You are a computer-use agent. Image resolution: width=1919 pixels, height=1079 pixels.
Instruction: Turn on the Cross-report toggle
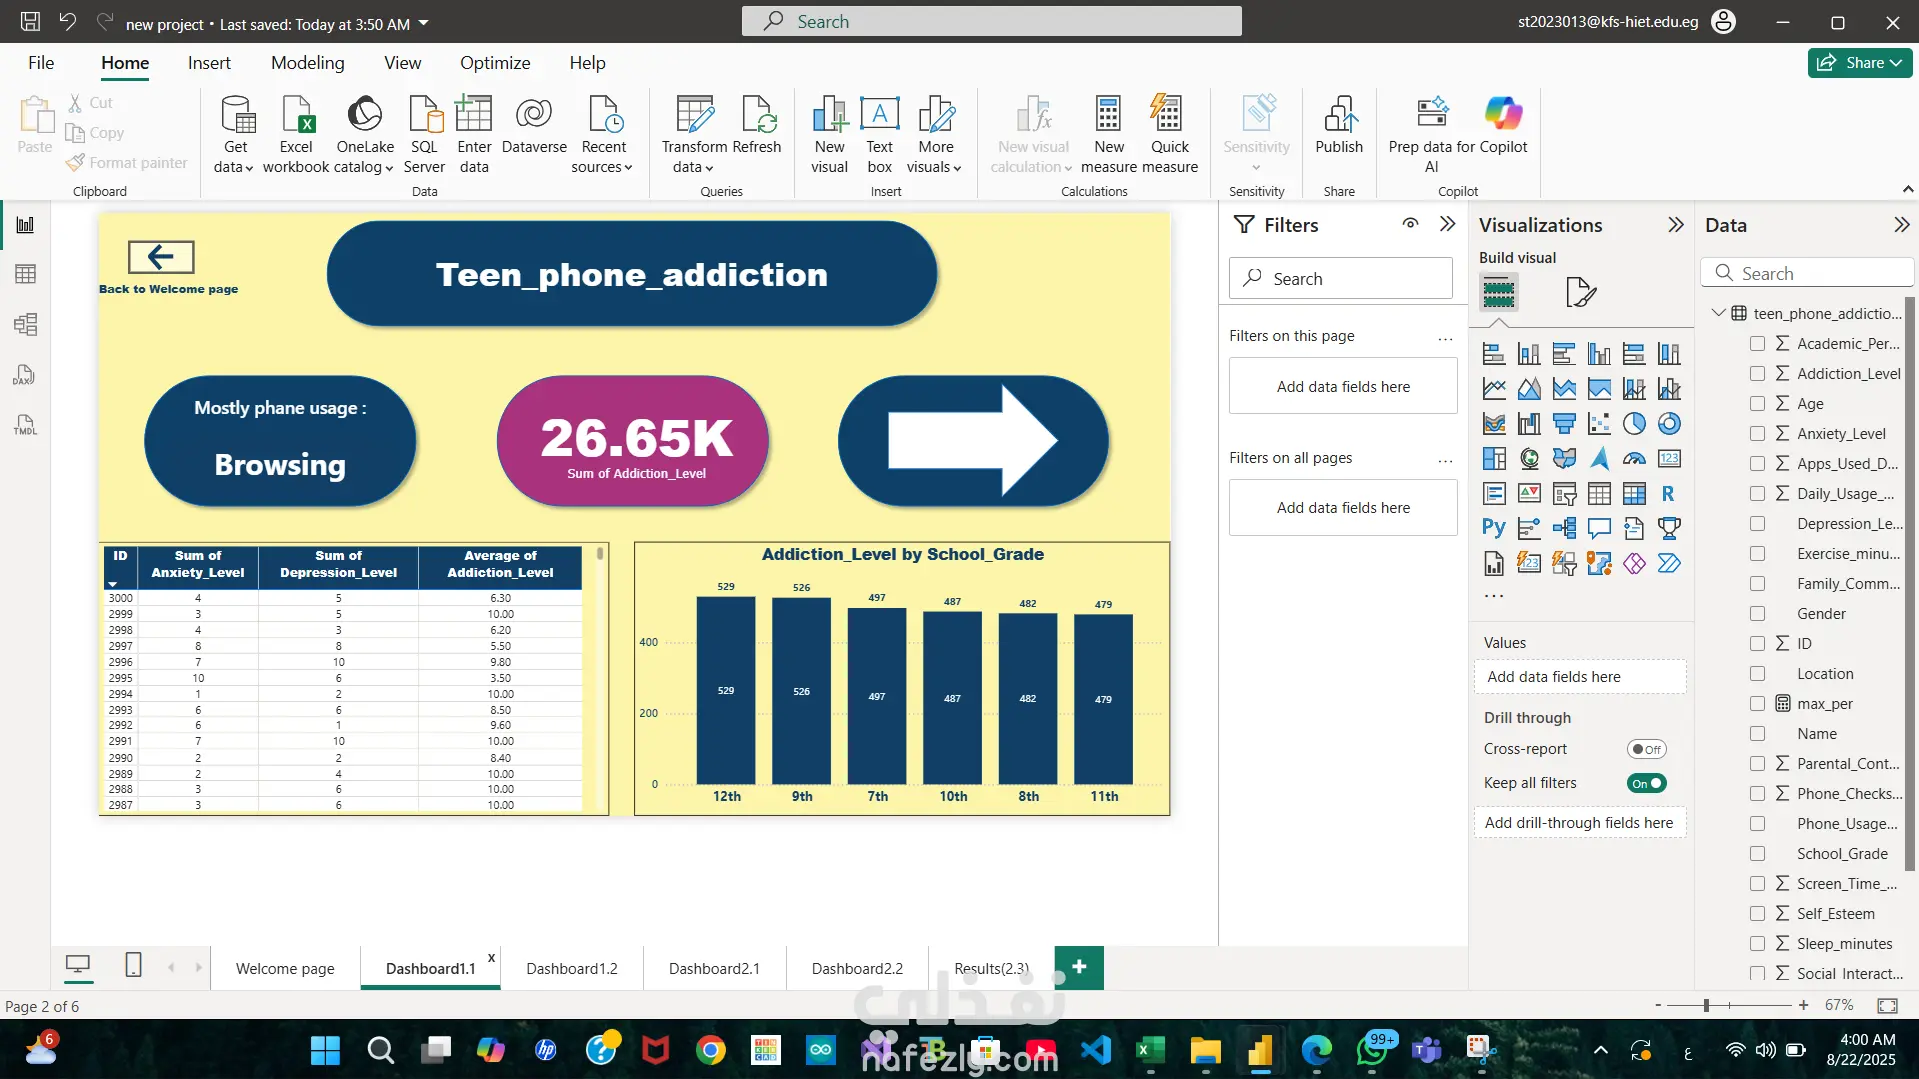1646,749
